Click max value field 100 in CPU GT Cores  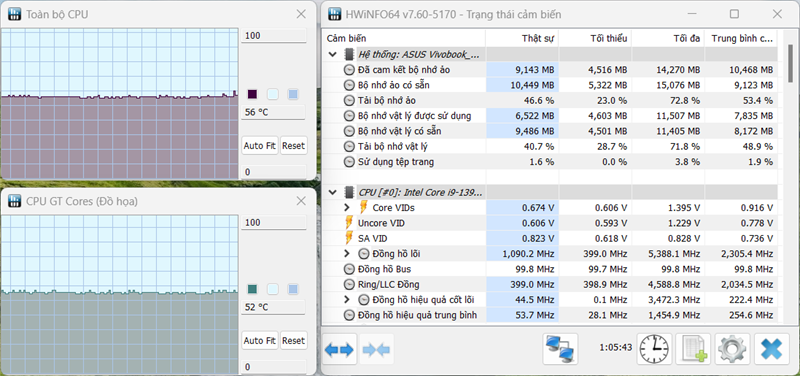[273, 222]
